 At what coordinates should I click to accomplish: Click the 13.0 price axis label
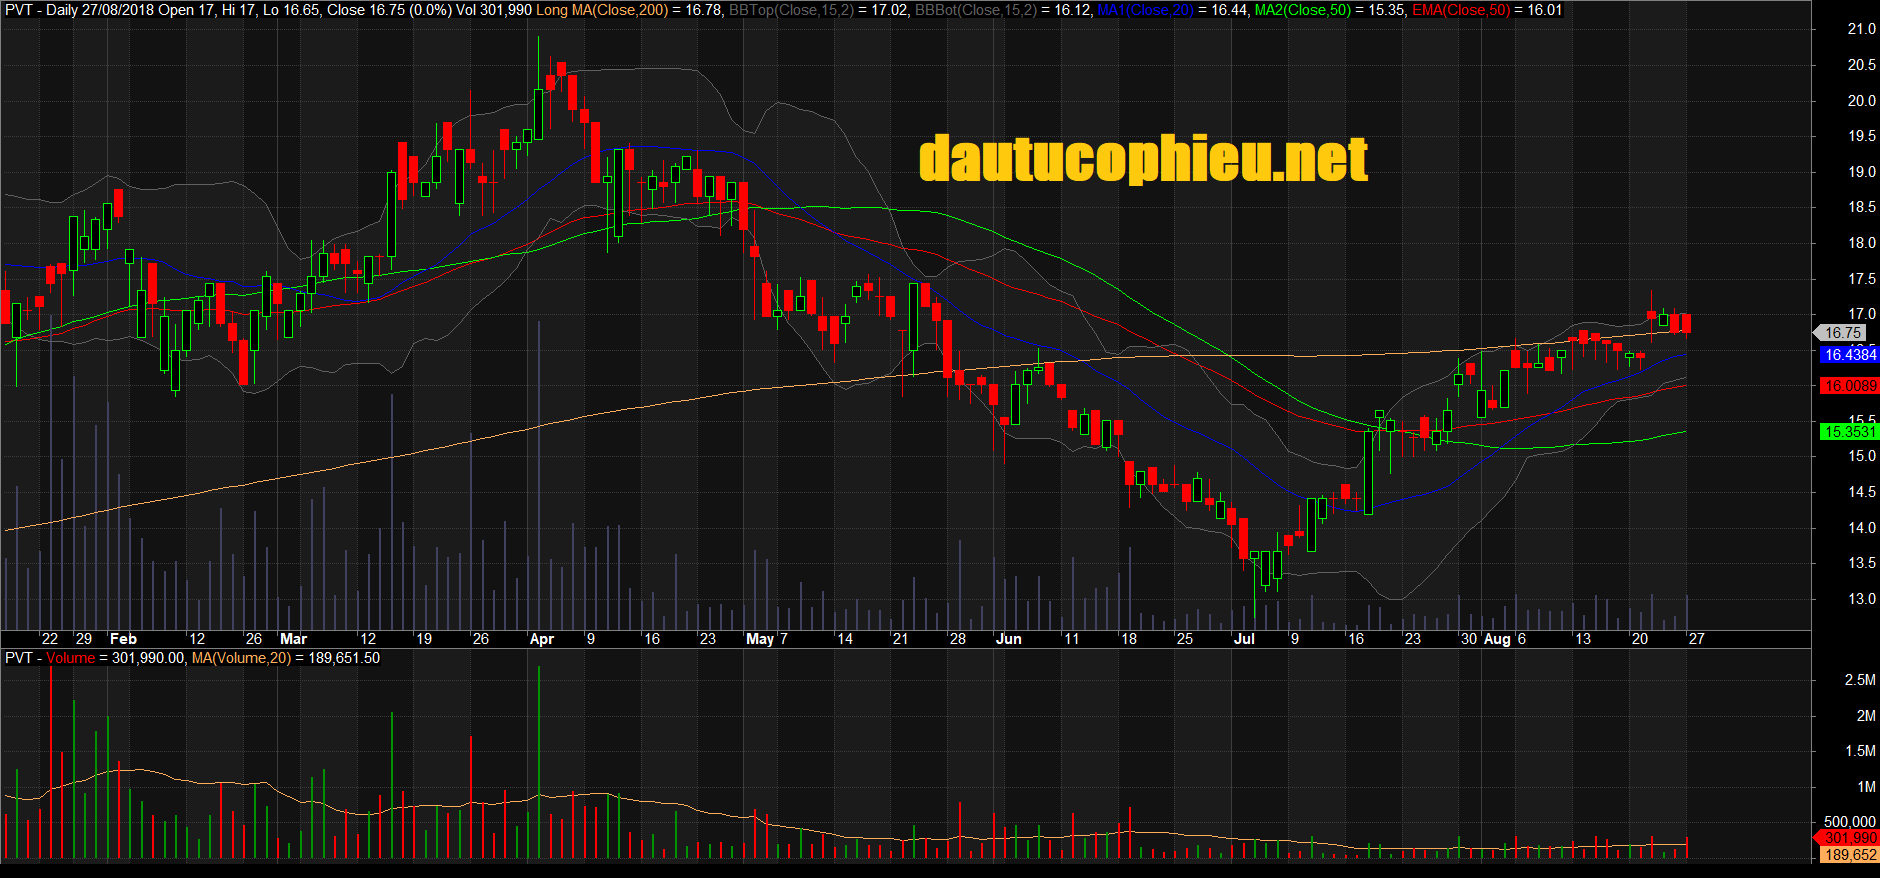tap(1861, 599)
